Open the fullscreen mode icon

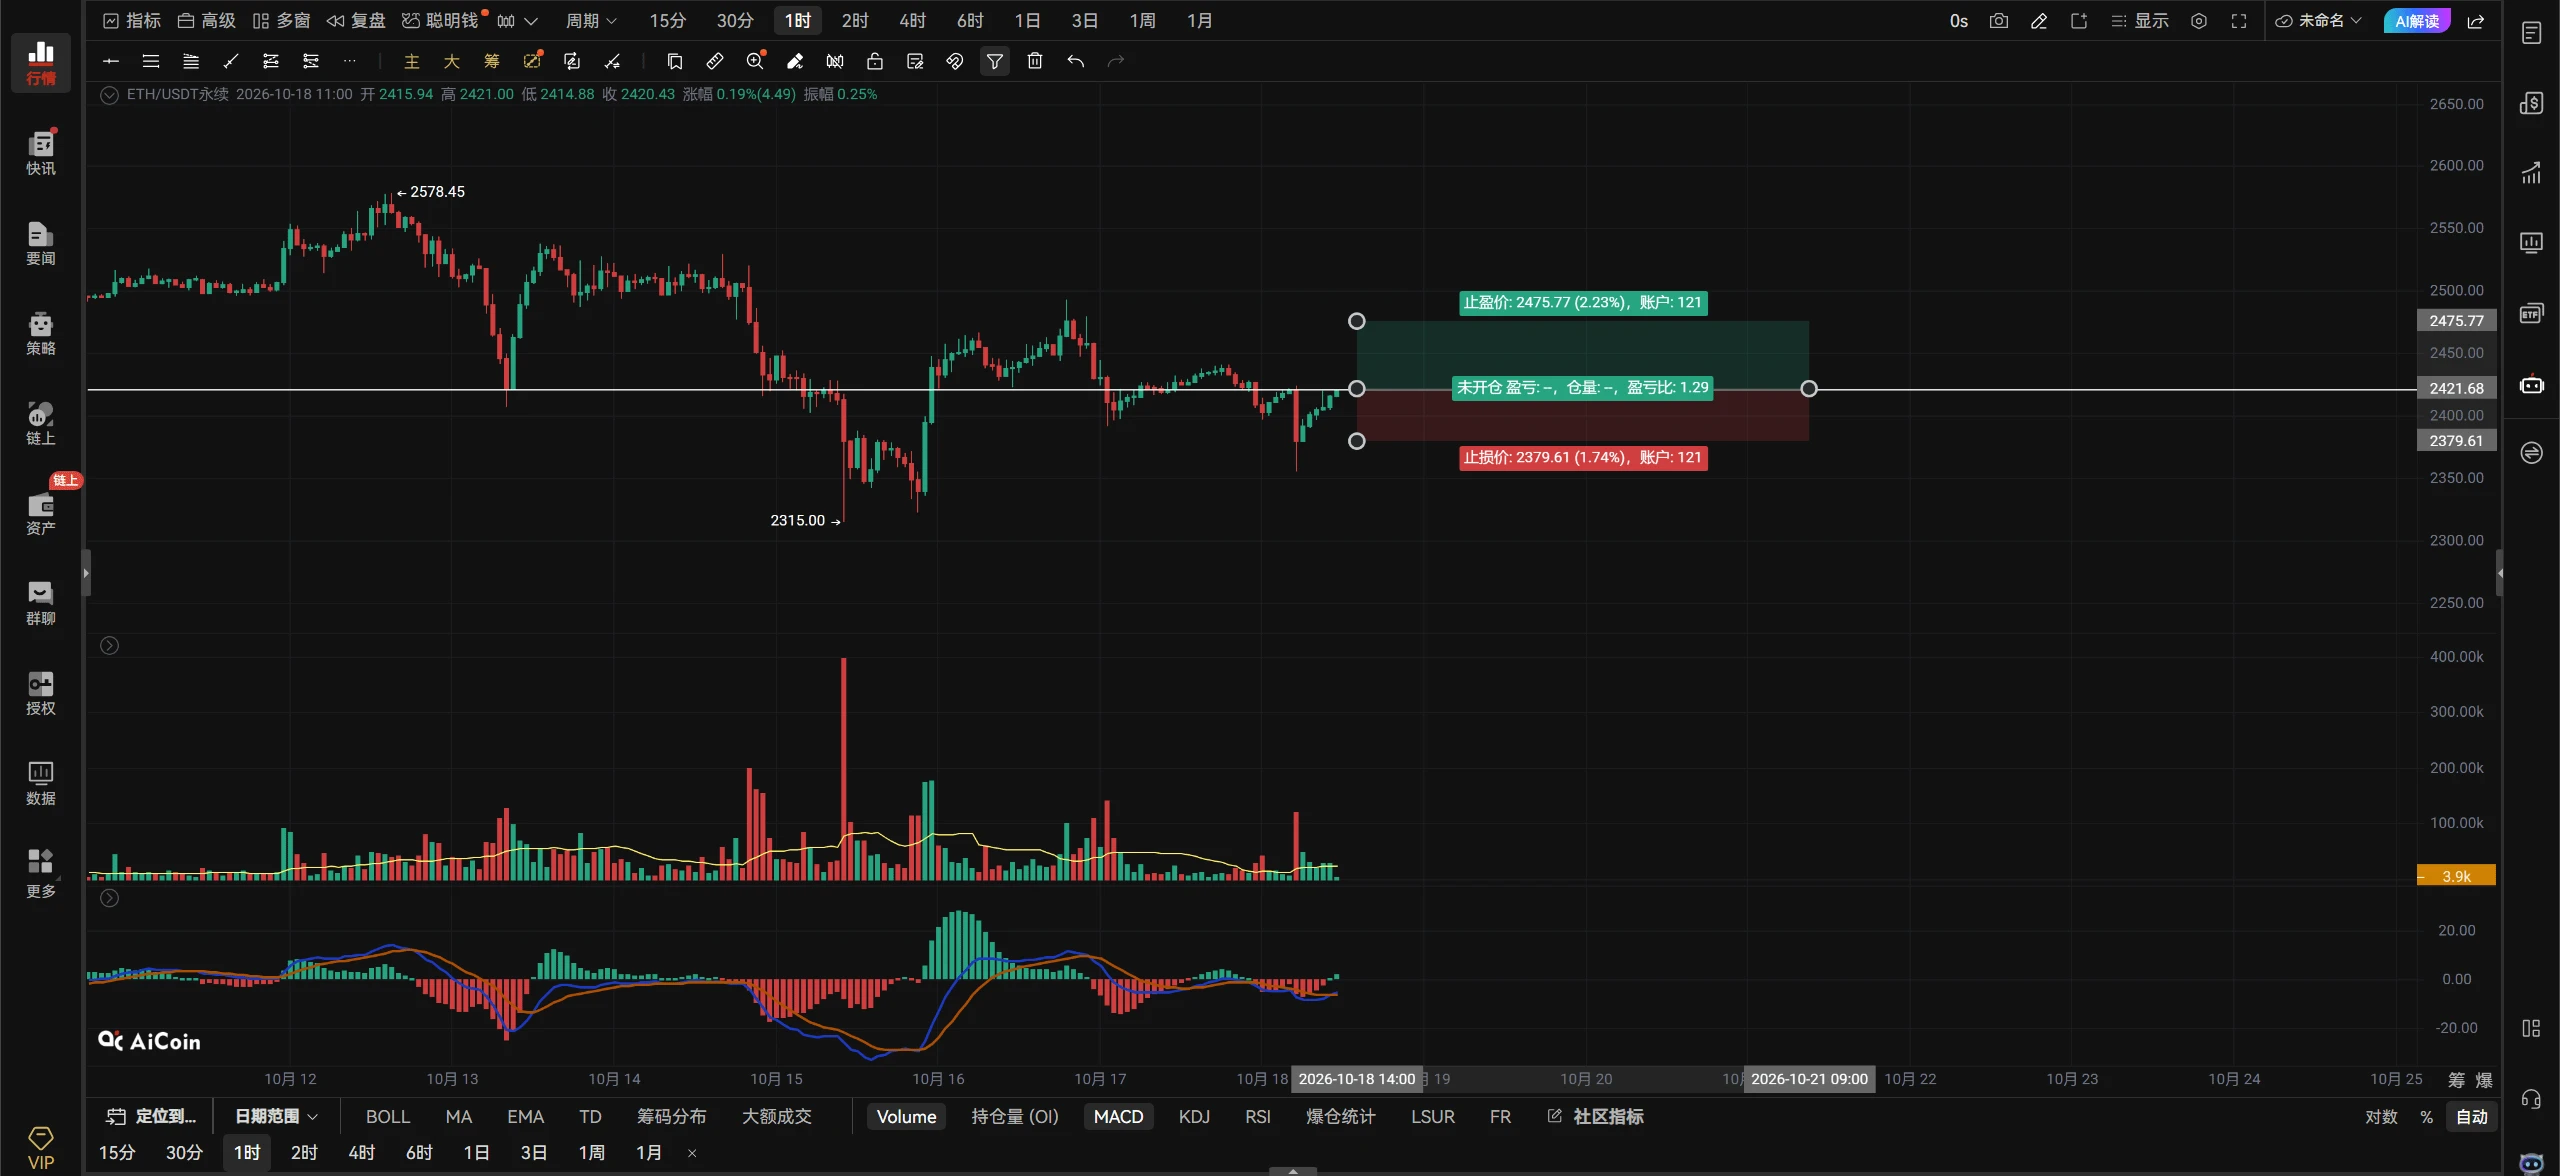2239,21
